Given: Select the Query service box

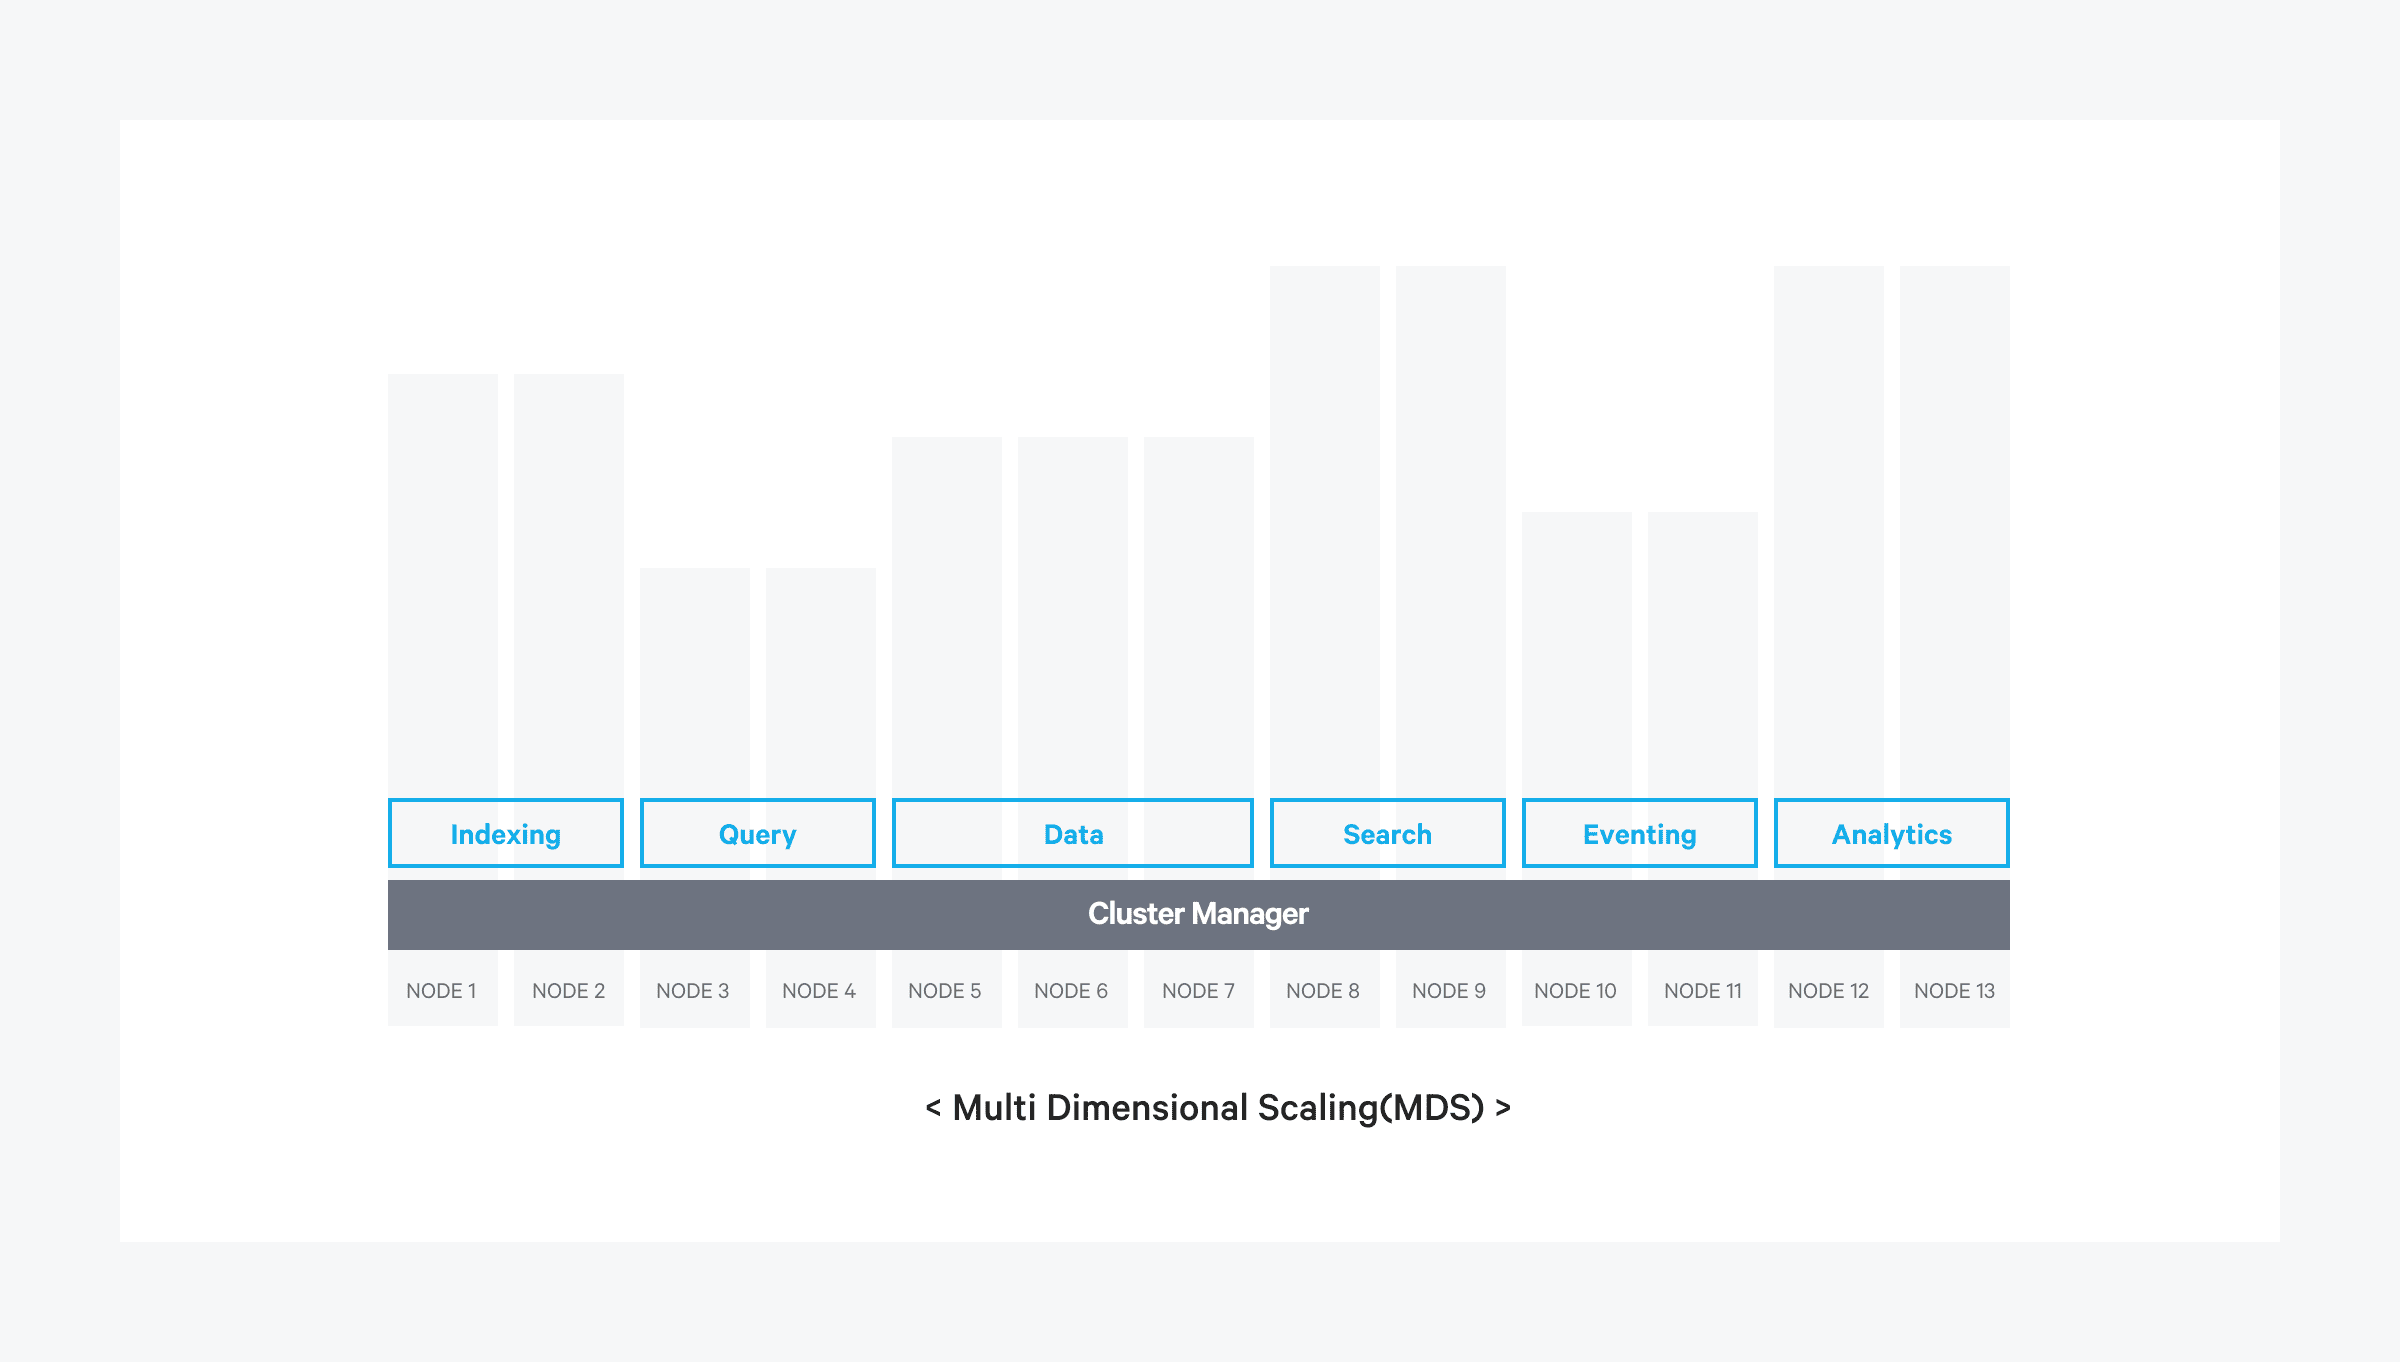Looking at the screenshot, I should [x=757, y=833].
